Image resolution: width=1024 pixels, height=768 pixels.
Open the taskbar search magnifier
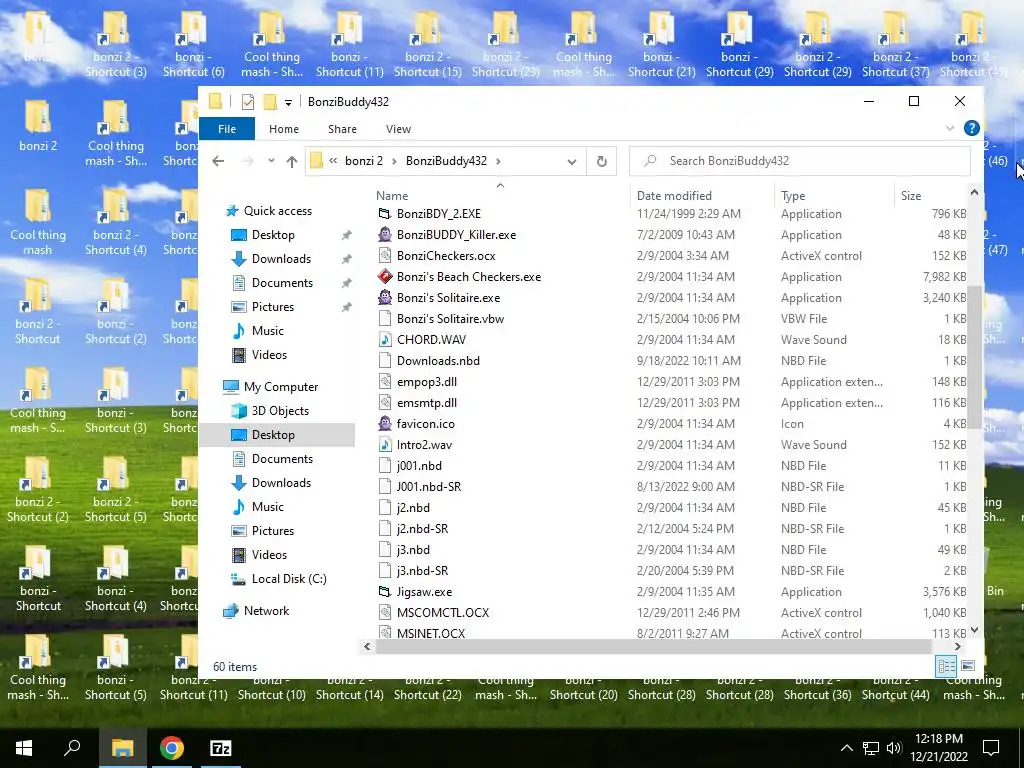pyautogui.click(x=72, y=748)
